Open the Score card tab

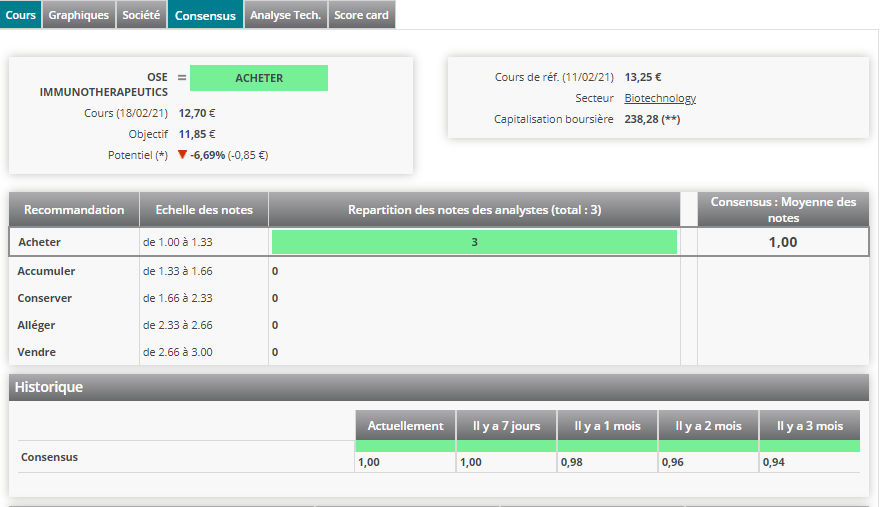(x=361, y=15)
